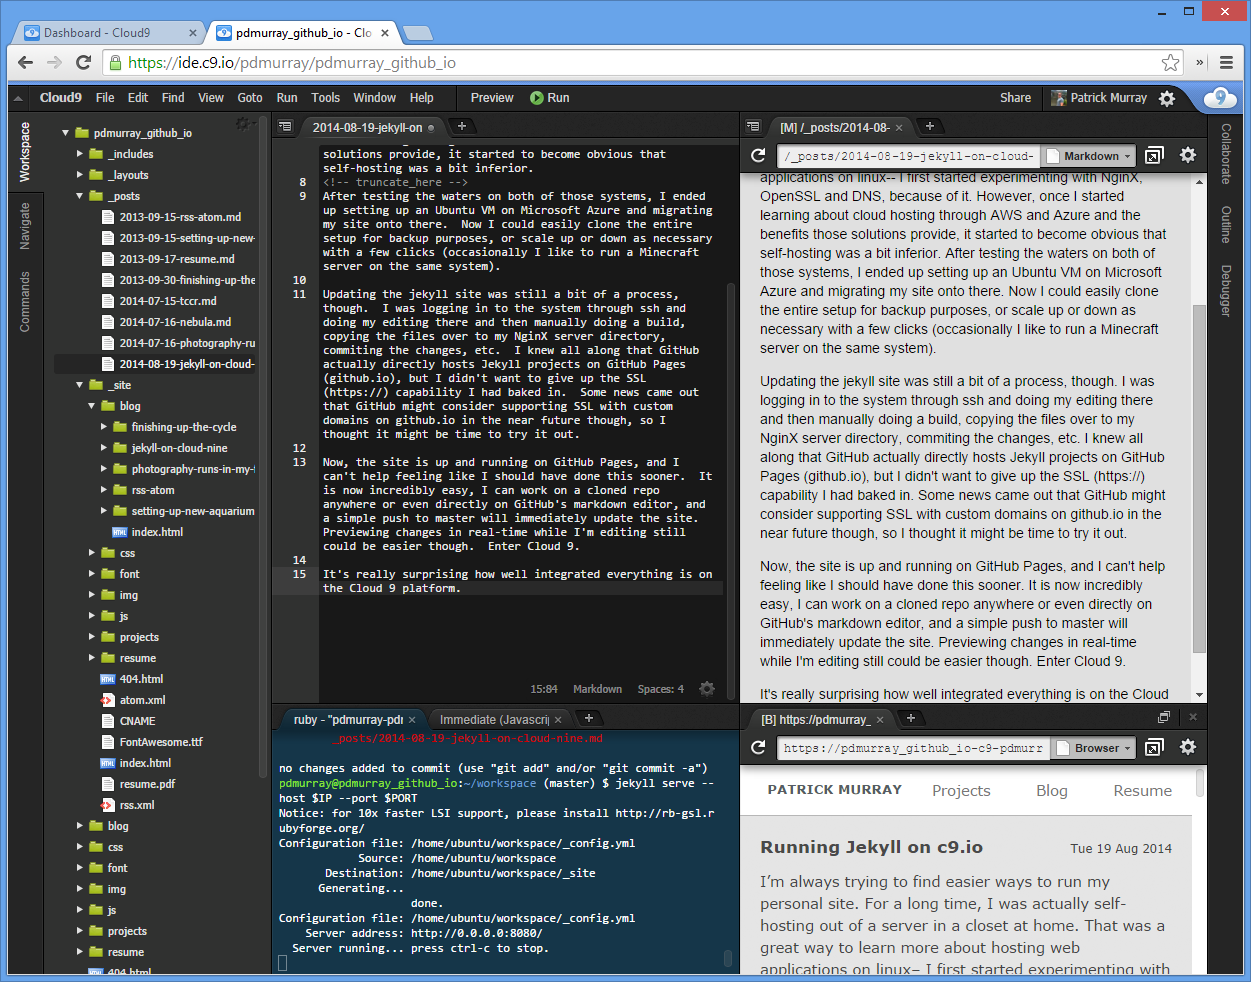Image resolution: width=1251 pixels, height=982 pixels.
Task: Click the green Run button
Action: [550, 98]
